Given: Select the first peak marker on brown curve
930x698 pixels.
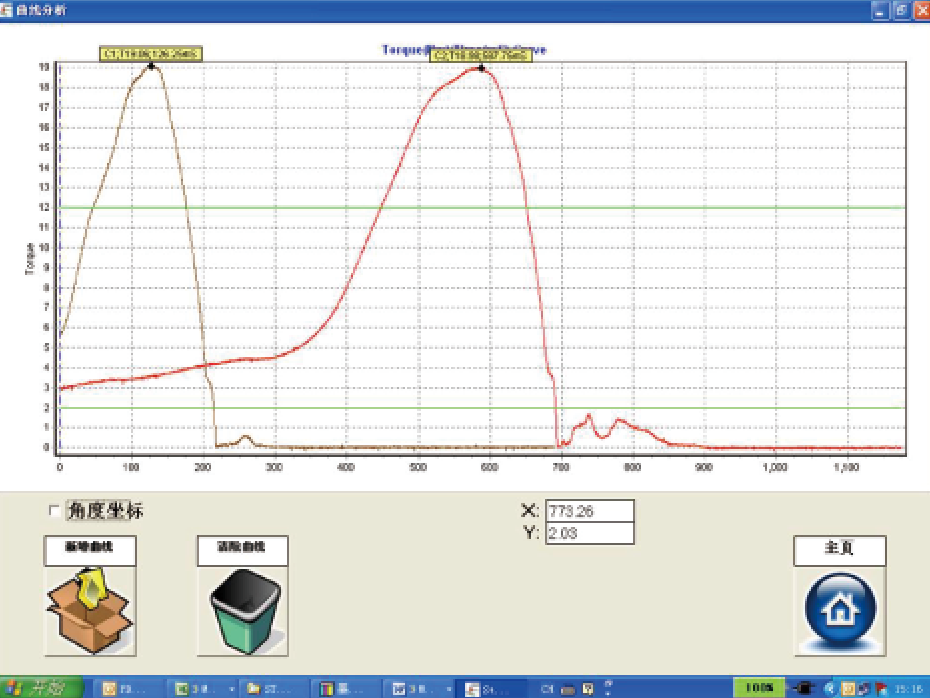Looking at the screenshot, I should pos(151,67).
